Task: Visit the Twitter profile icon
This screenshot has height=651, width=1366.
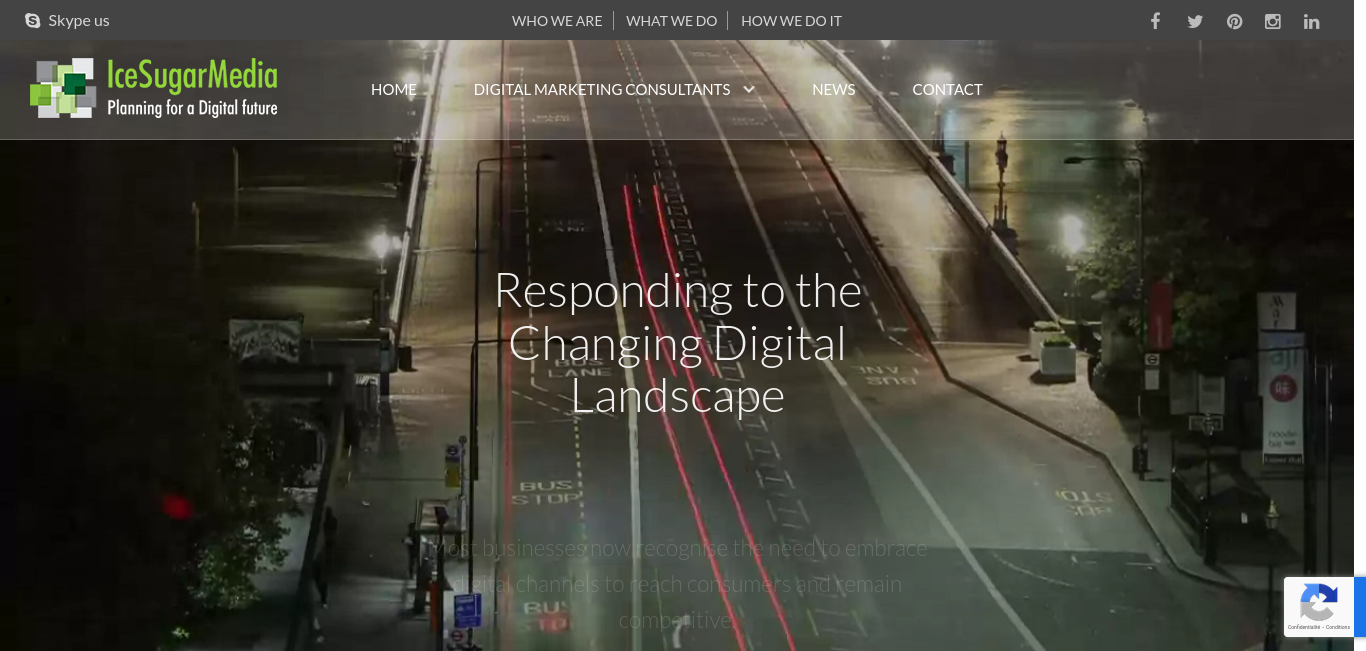Action: pos(1195,21)
